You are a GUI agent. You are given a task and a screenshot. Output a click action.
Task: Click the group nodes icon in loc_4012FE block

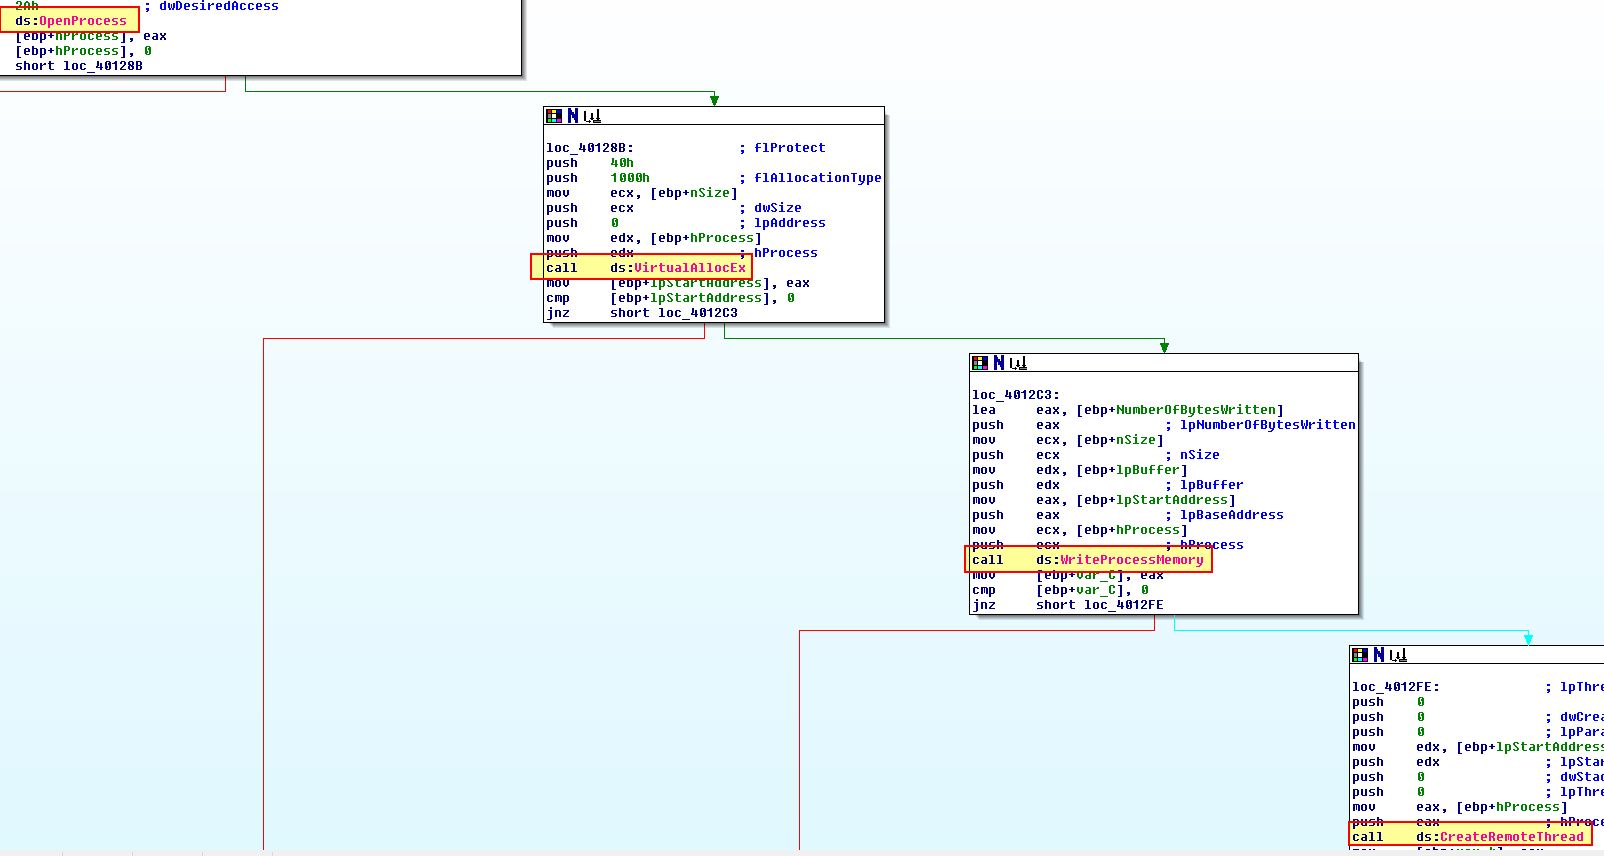pyautogui.click(x=1398, y=655)
